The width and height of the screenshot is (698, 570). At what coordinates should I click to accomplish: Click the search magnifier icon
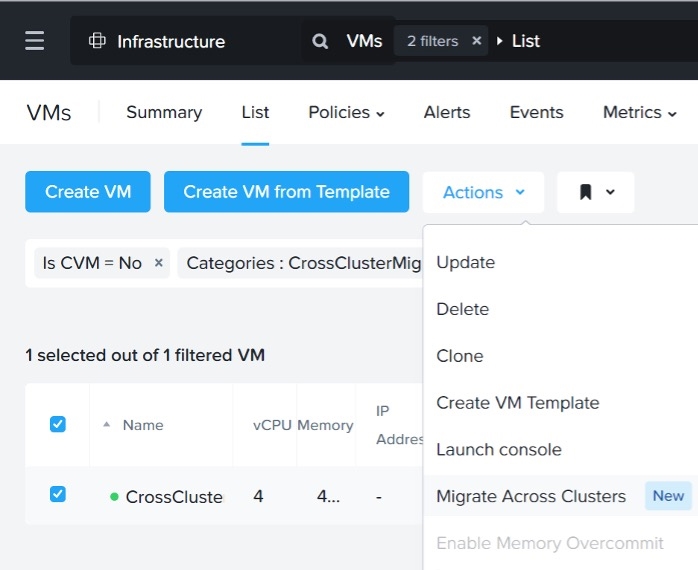tap(320, 41)
